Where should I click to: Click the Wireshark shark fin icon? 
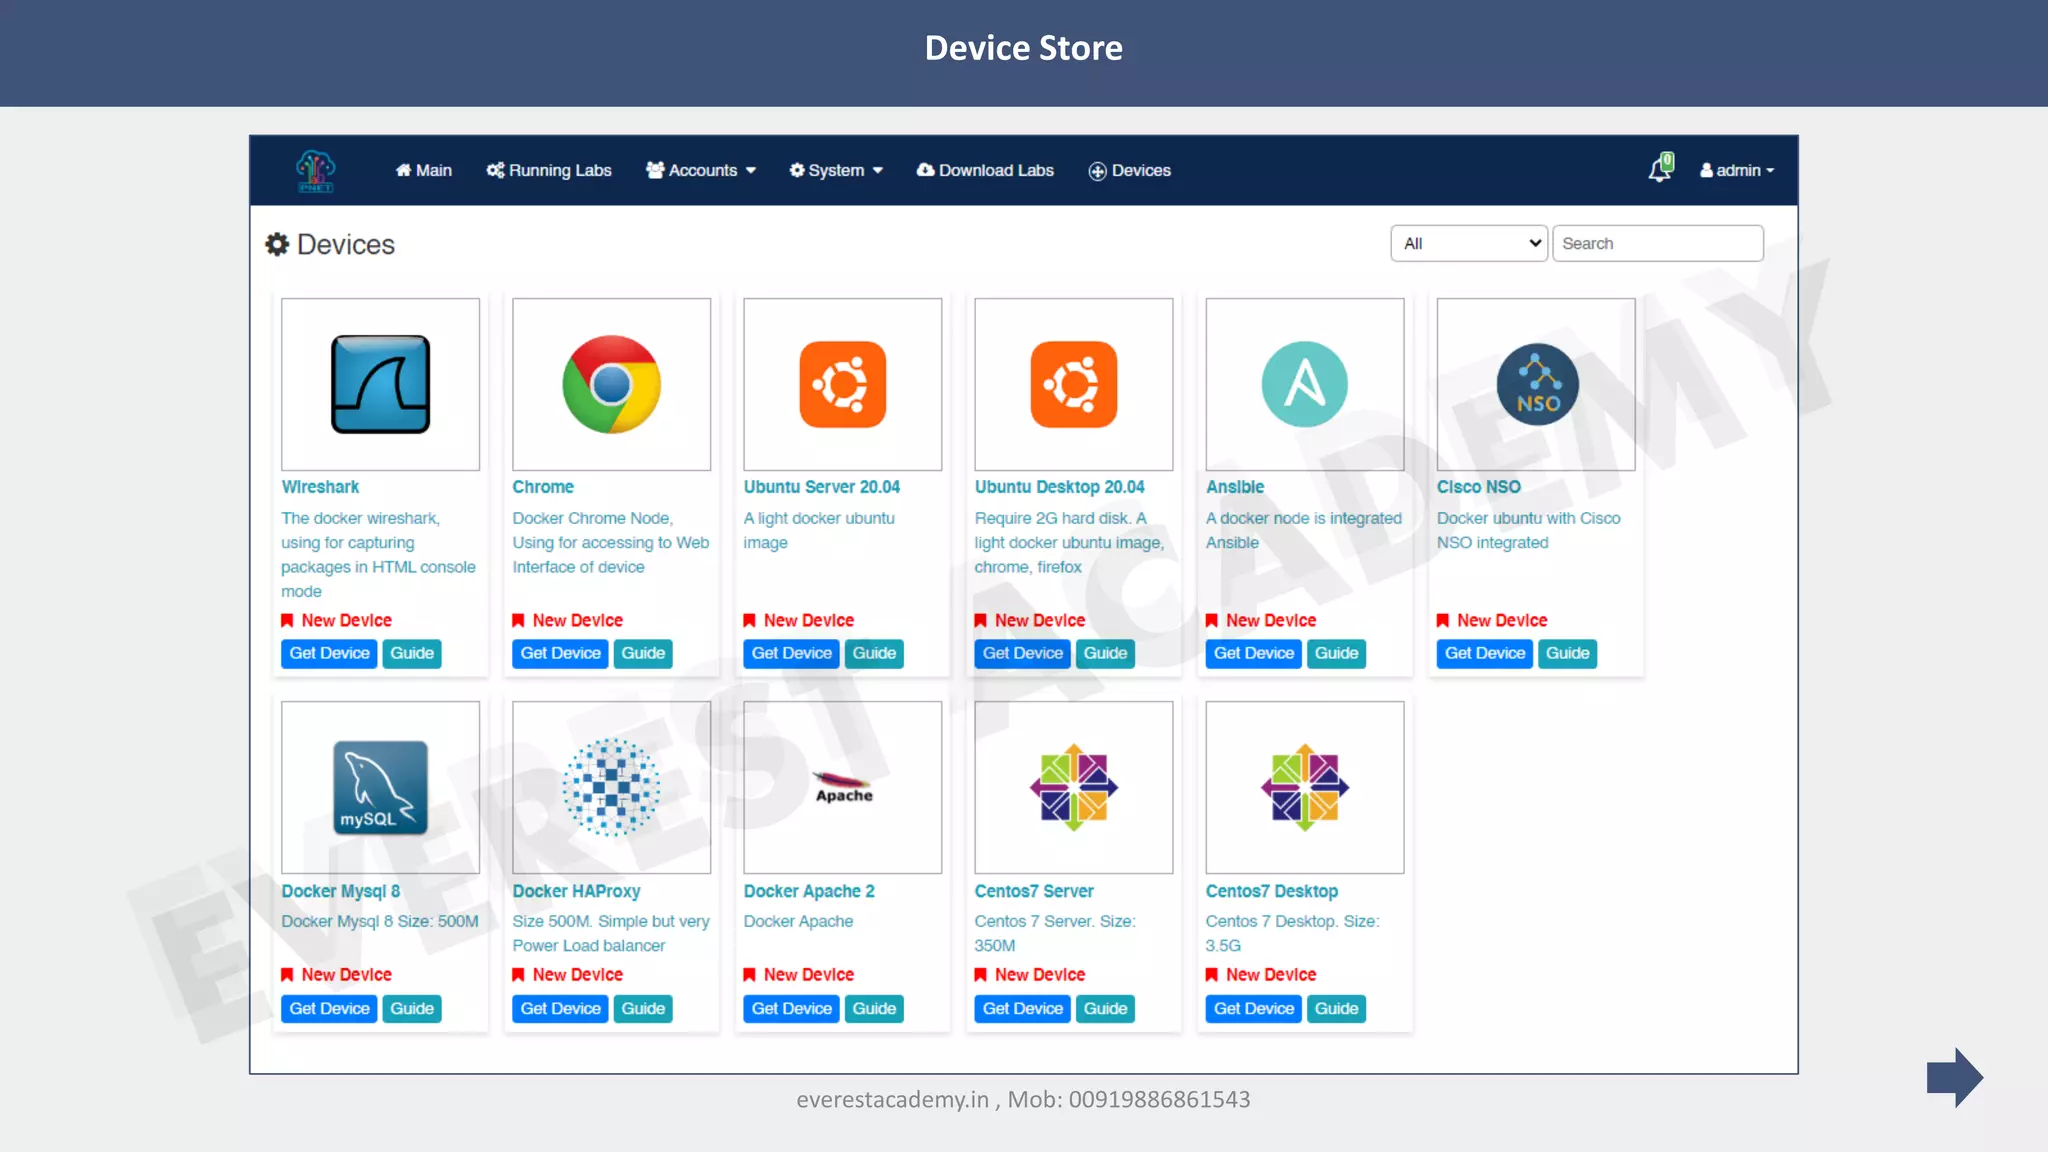point(380,384)
